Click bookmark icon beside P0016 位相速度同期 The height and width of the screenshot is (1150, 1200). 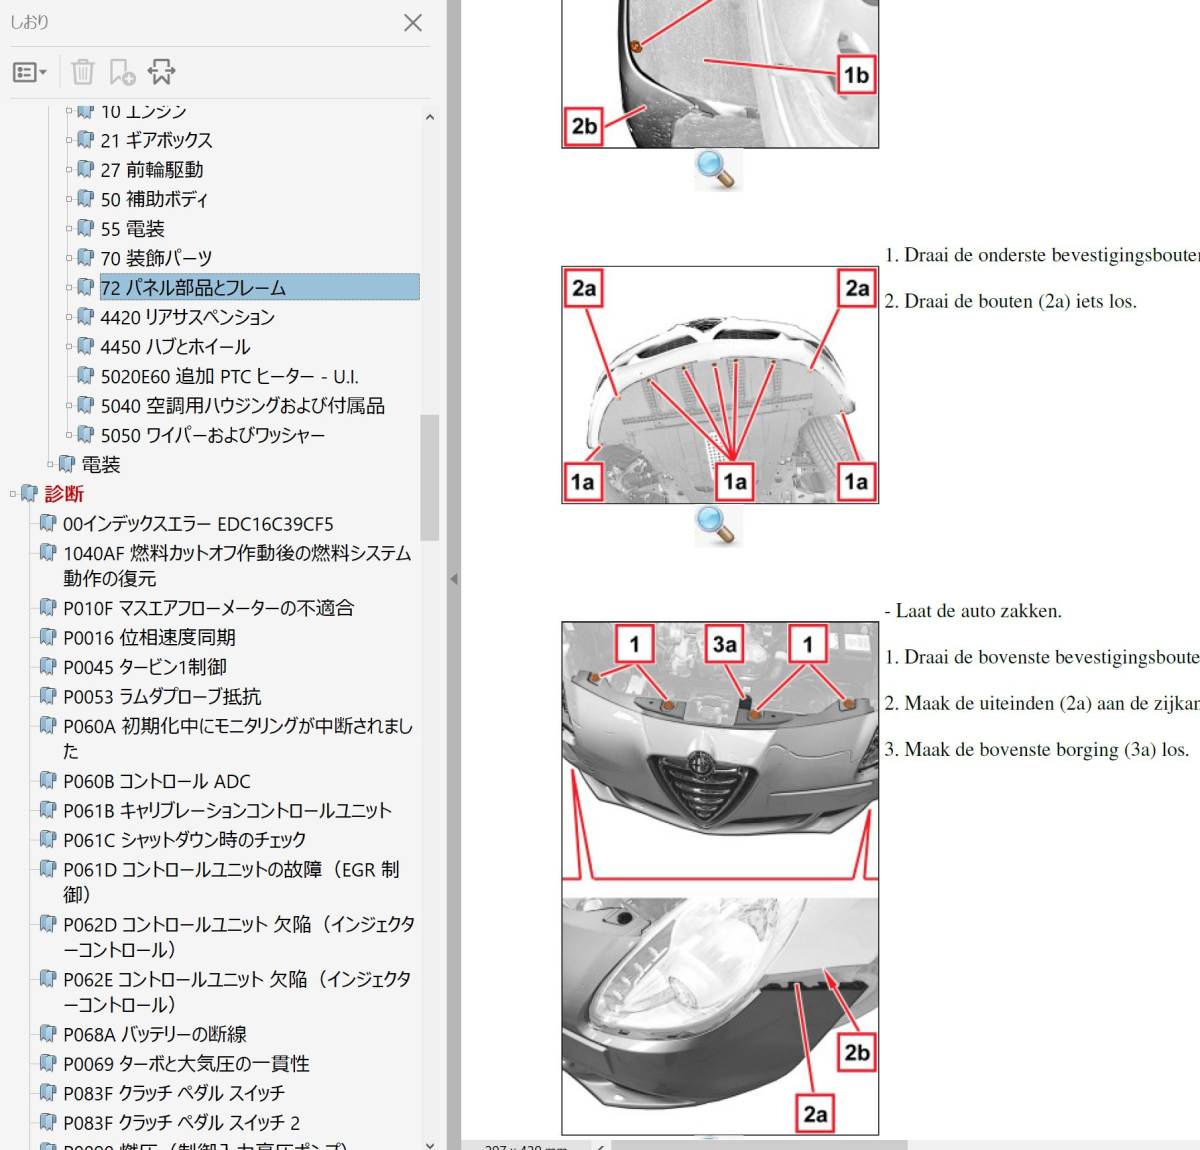tap(47, 637)
